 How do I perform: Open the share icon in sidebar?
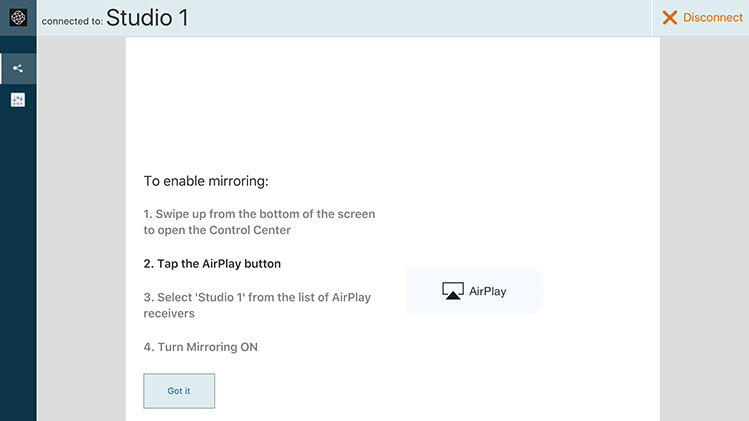pos(18,69)
